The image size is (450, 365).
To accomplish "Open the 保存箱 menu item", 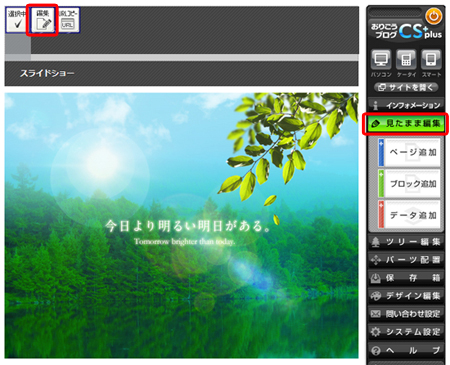I will click(x=406, y=278).
